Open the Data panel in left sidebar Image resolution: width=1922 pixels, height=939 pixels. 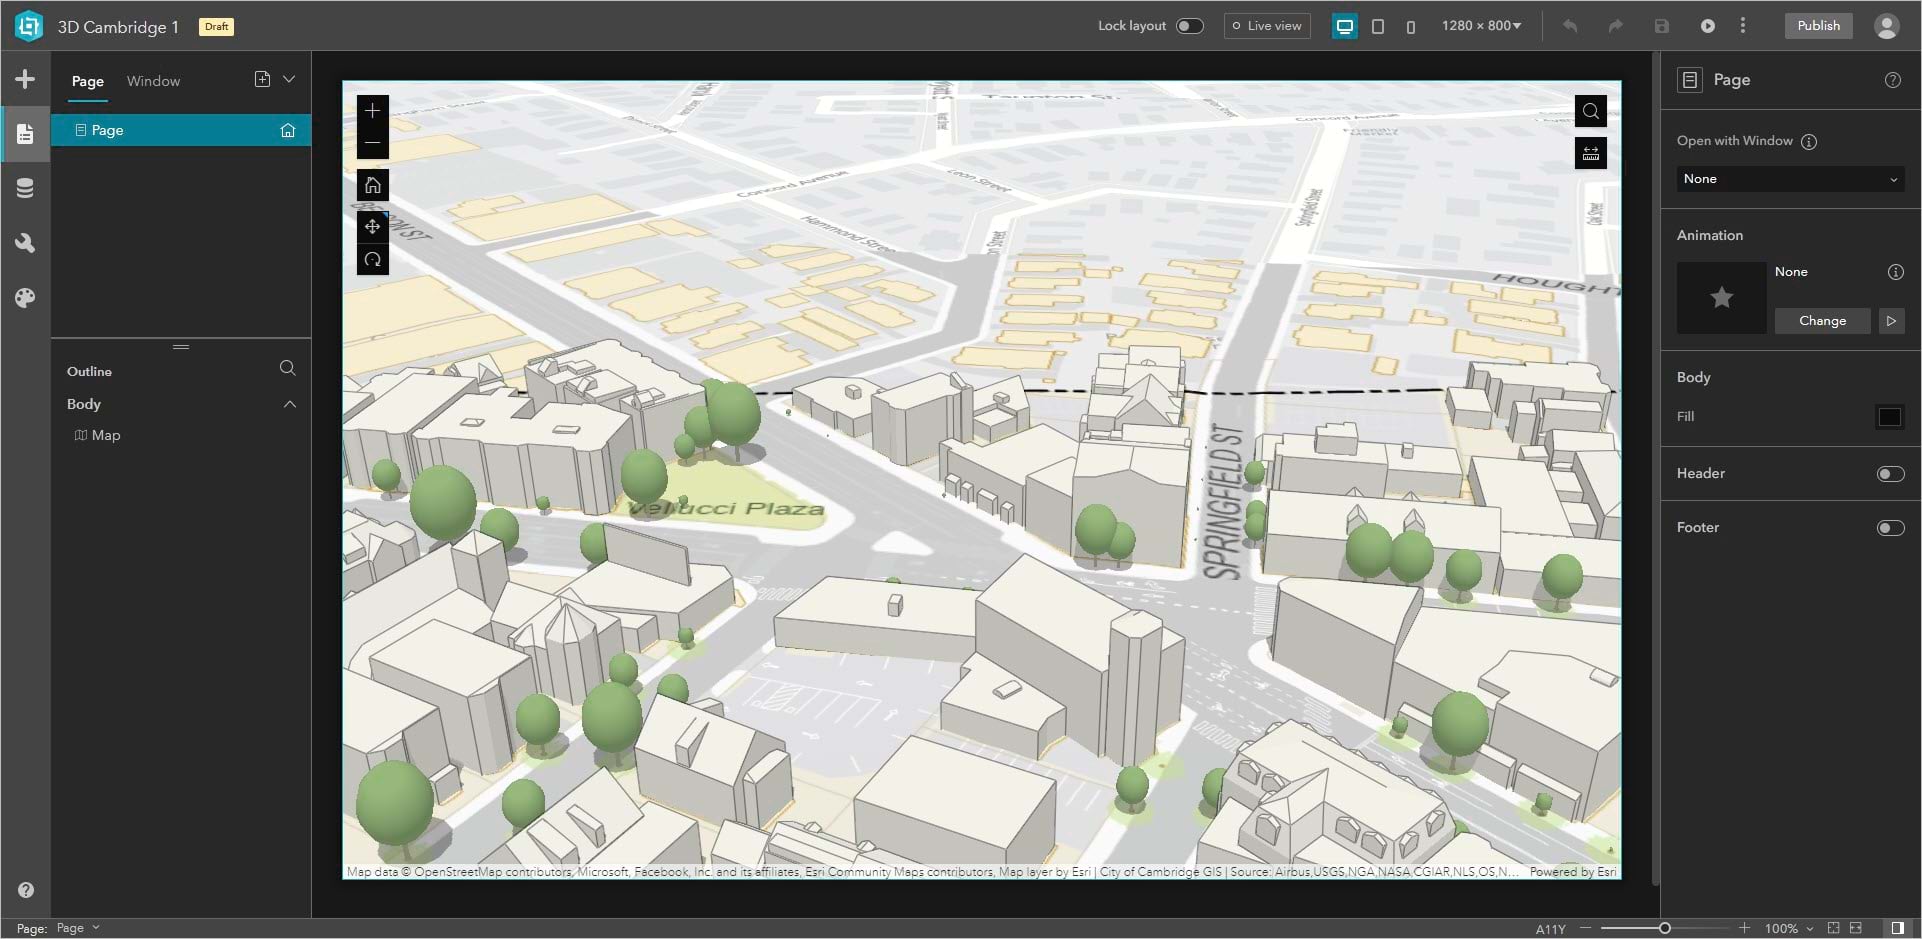click(x=24, y=187)
